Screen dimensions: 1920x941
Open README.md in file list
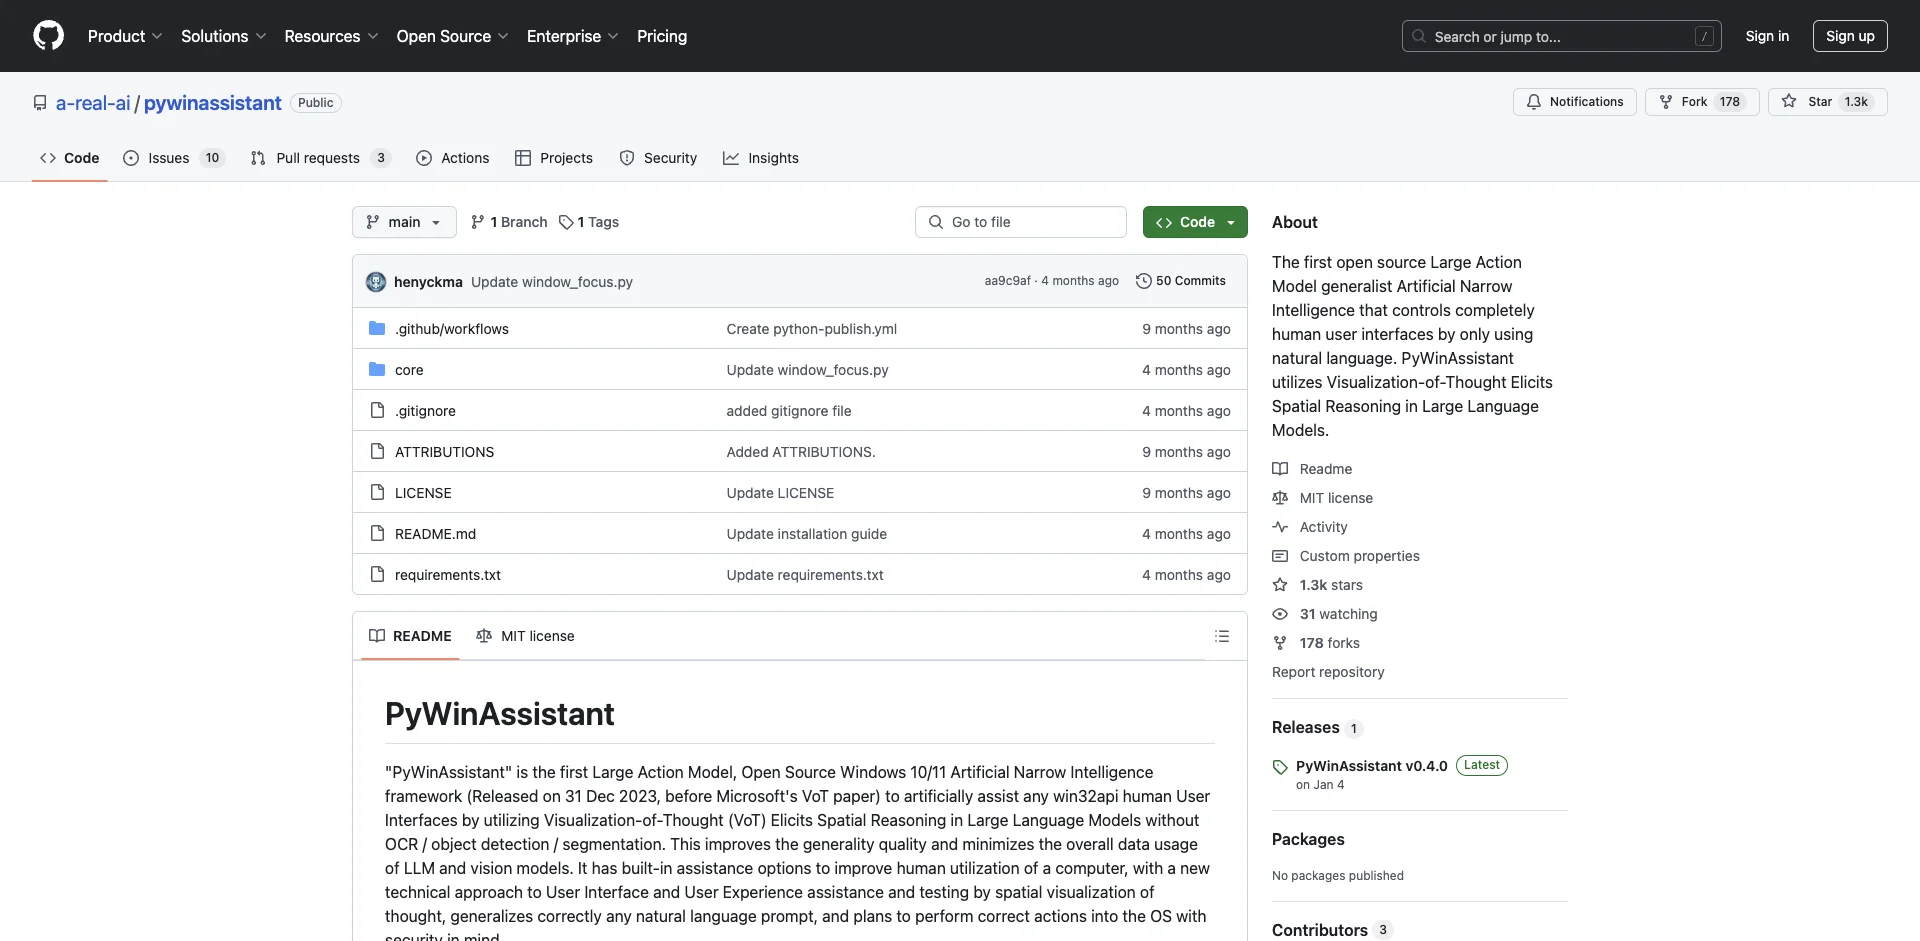[x=435, y=534]
